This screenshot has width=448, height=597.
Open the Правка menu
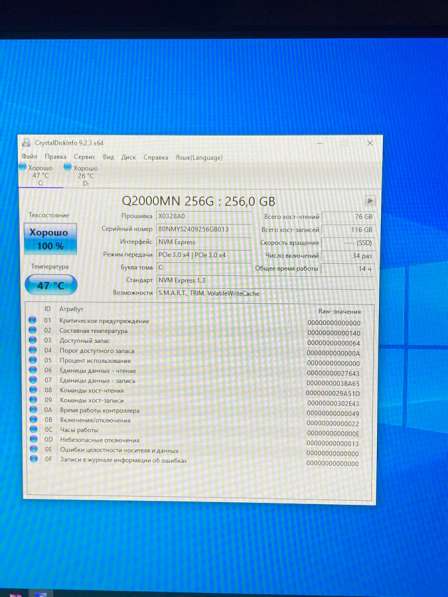tap(56, 156)
